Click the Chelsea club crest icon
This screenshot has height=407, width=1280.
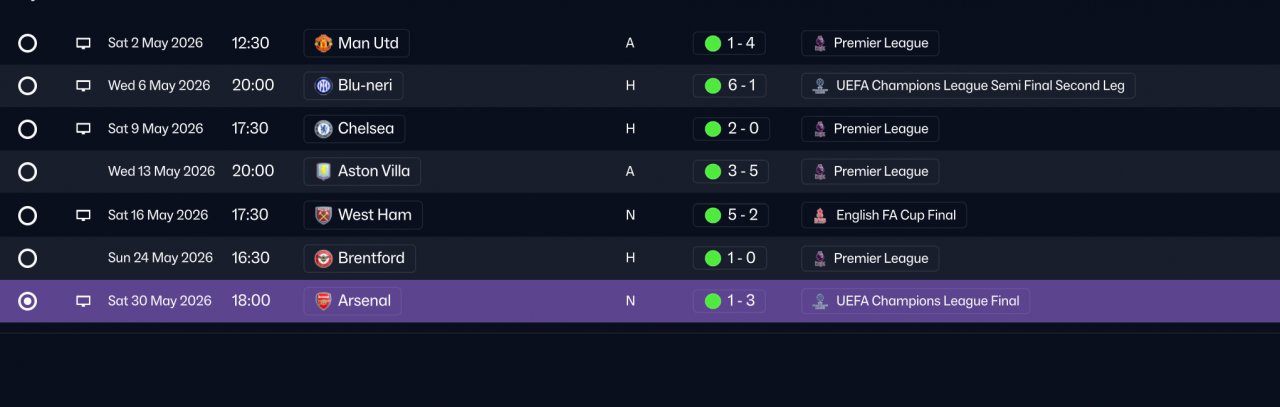(x=323, y=129)
